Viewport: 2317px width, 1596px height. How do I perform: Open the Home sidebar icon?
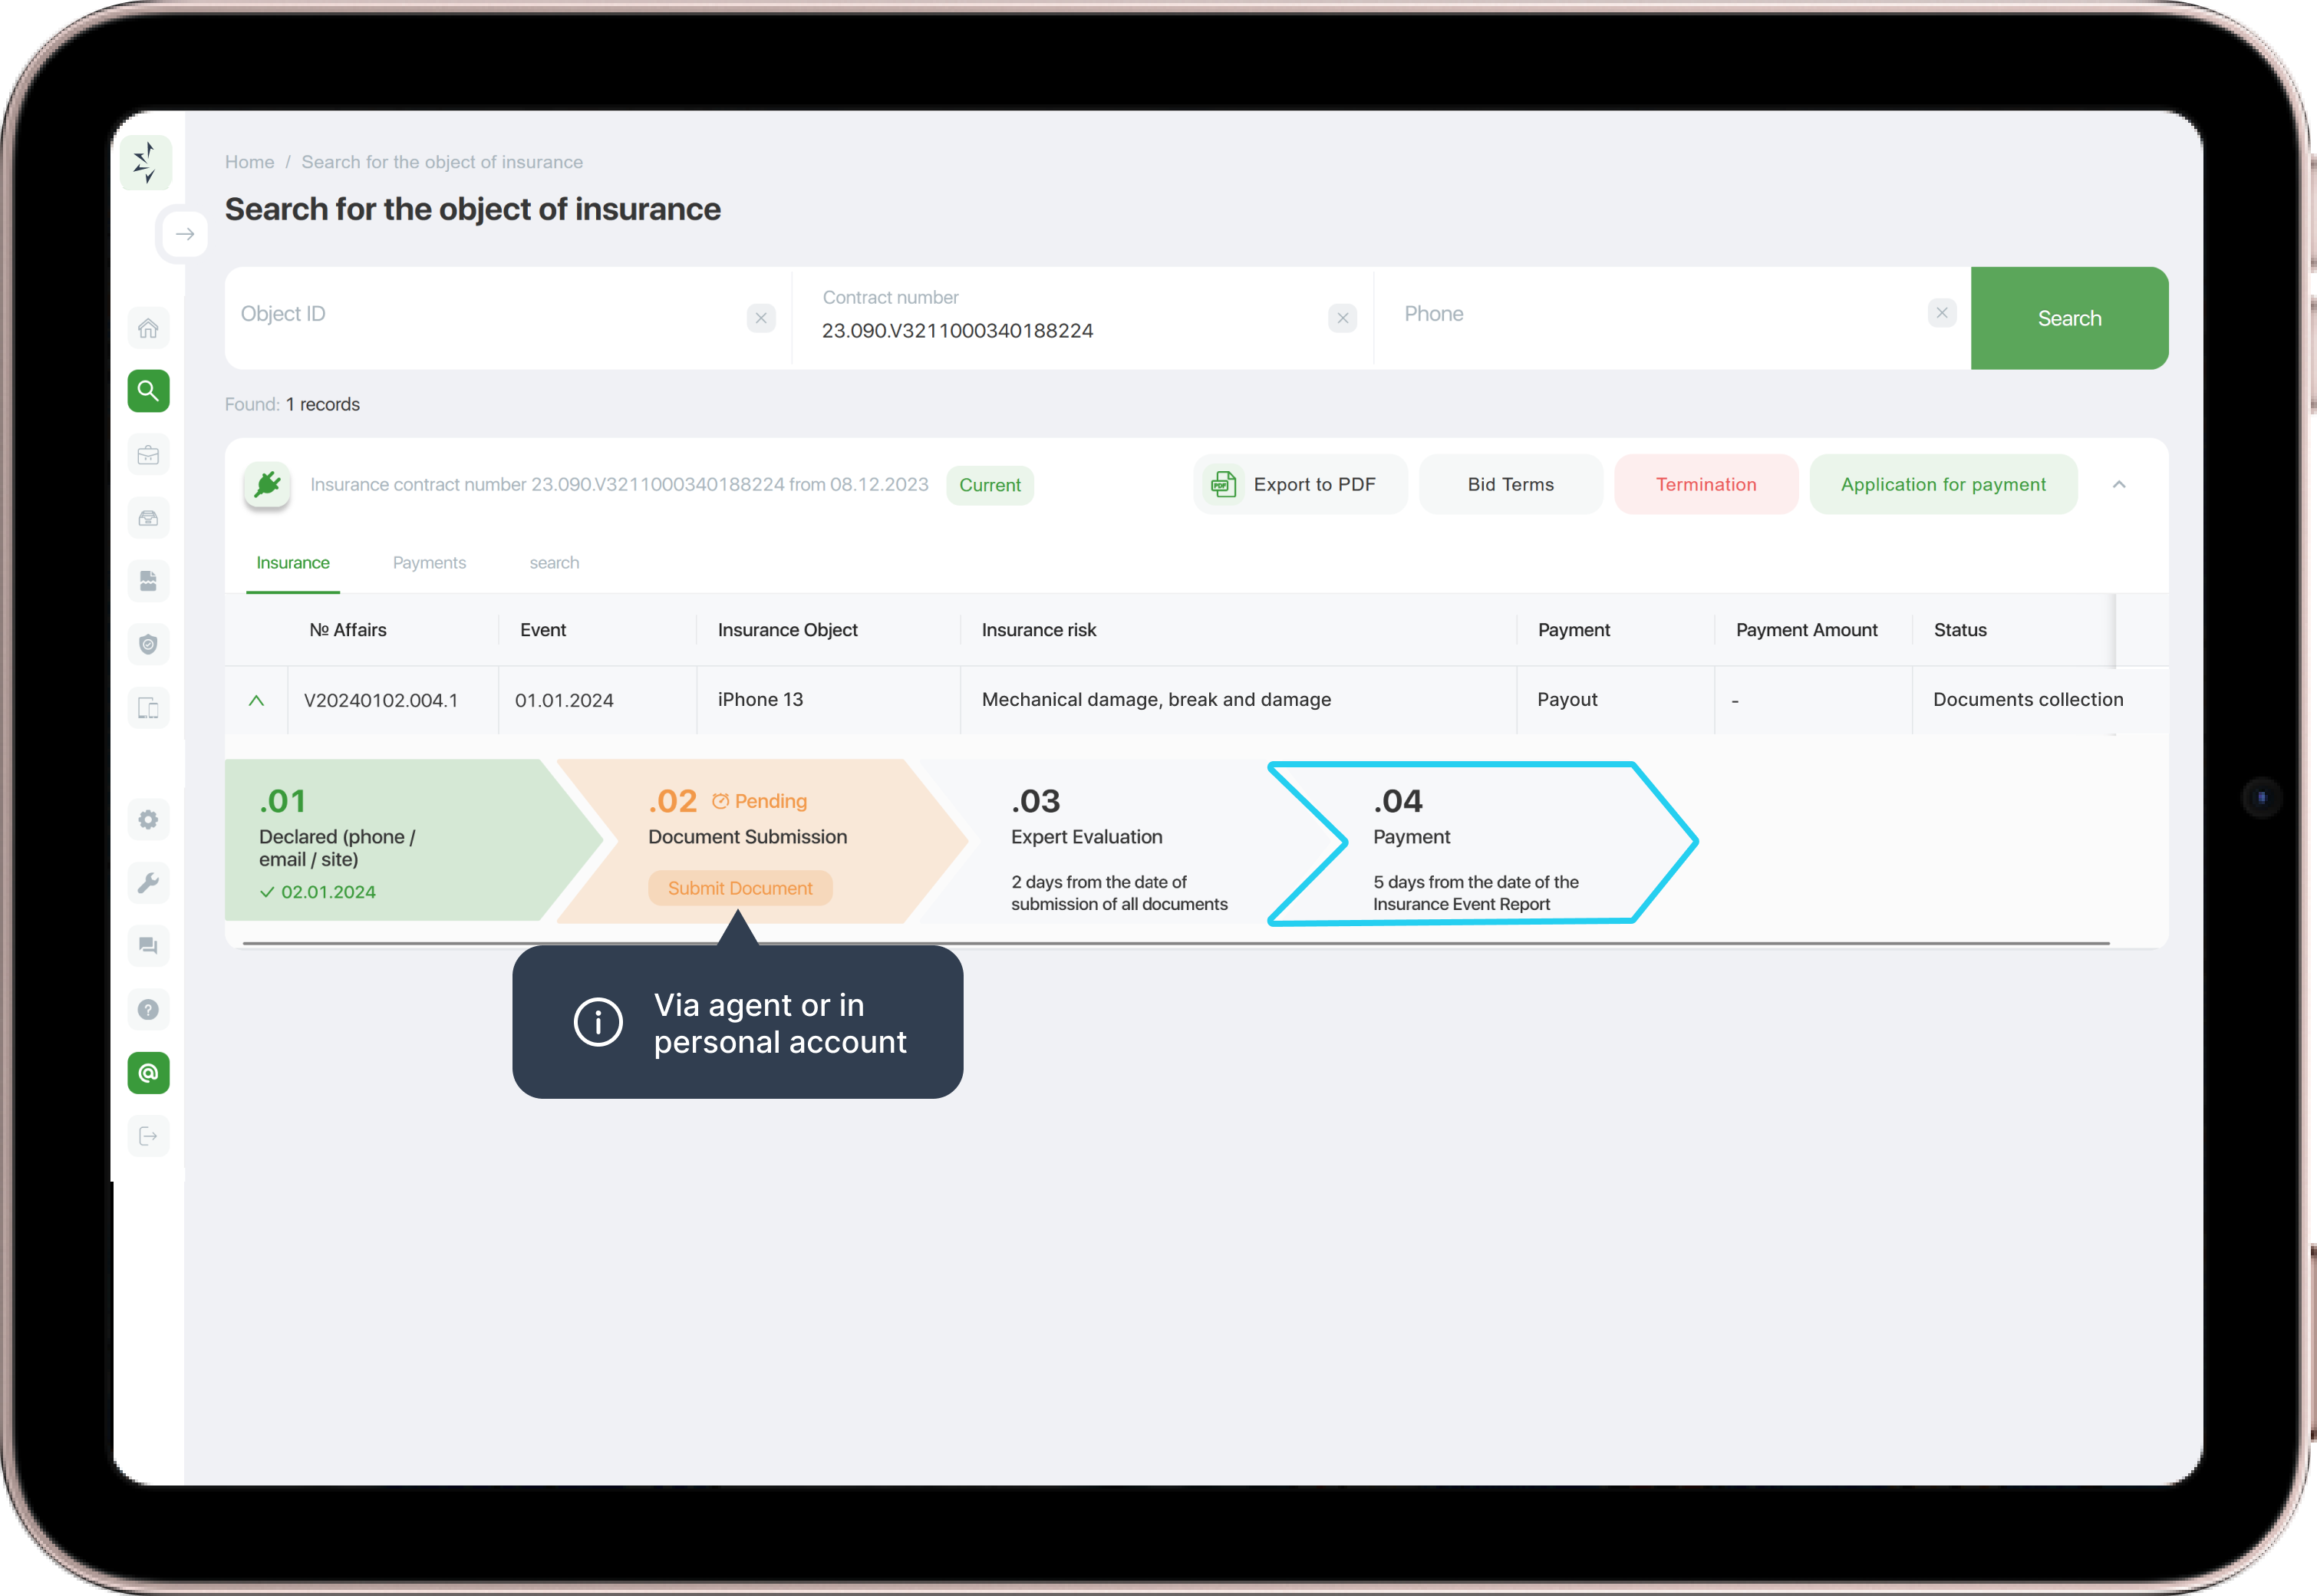coord(148,328)
